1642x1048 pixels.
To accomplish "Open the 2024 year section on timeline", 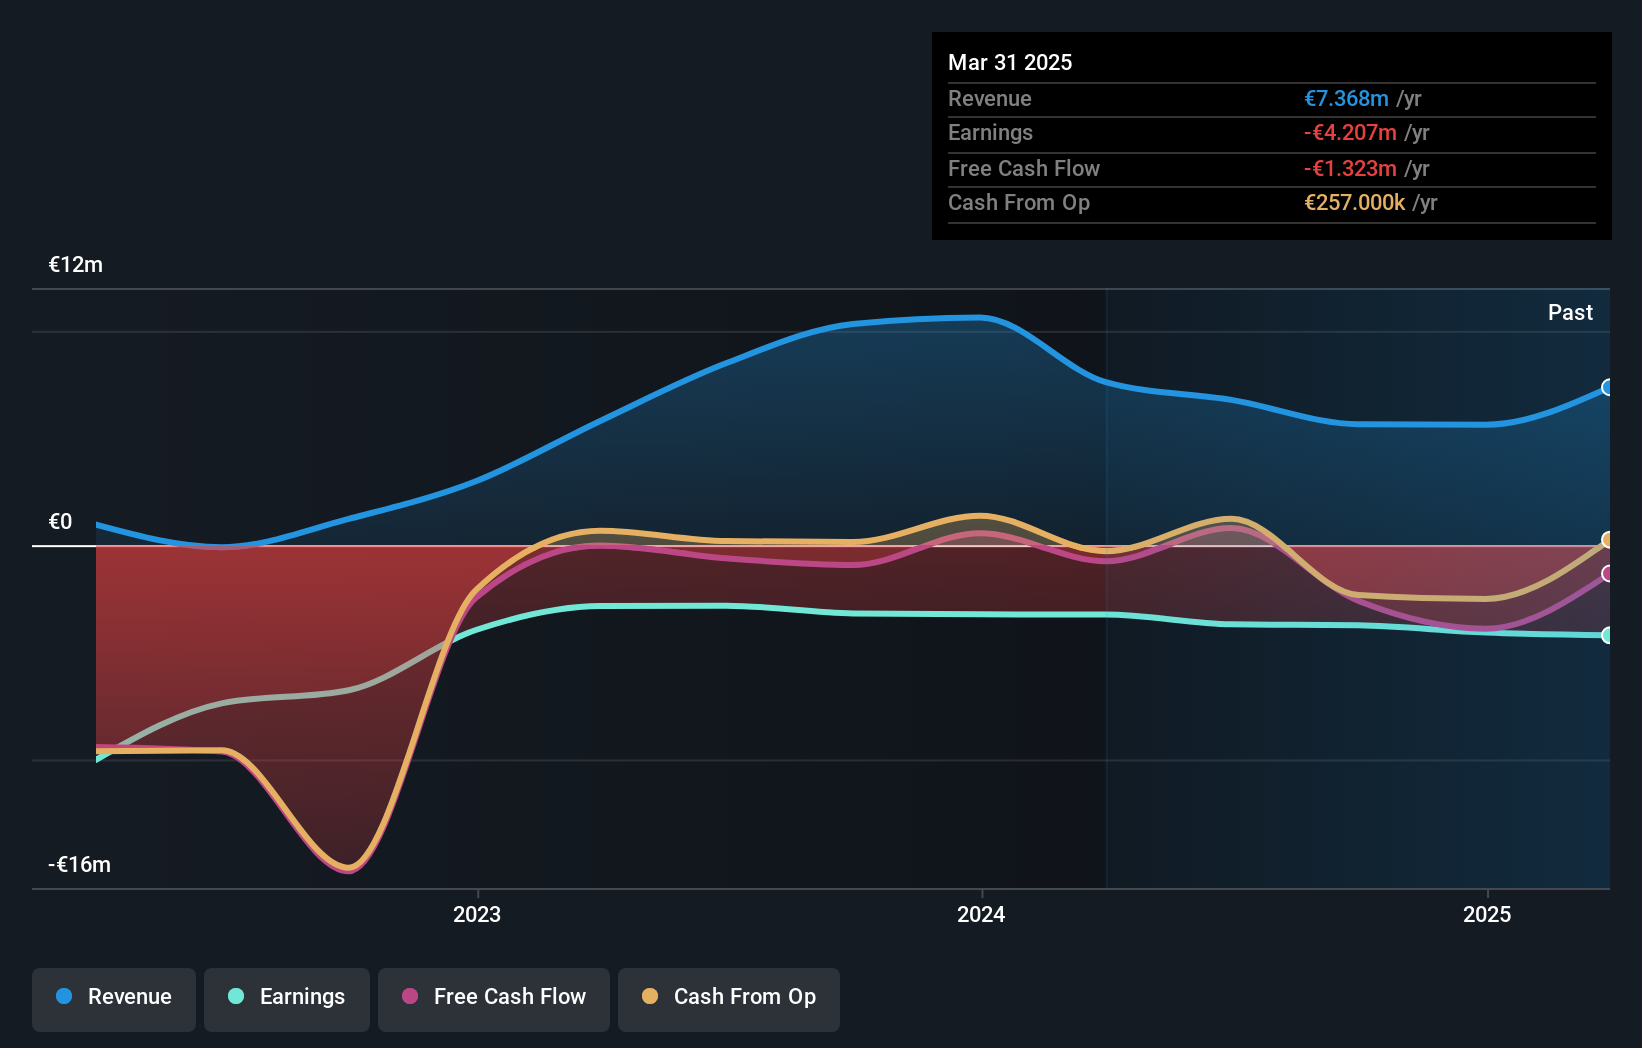I will [981, 914].
